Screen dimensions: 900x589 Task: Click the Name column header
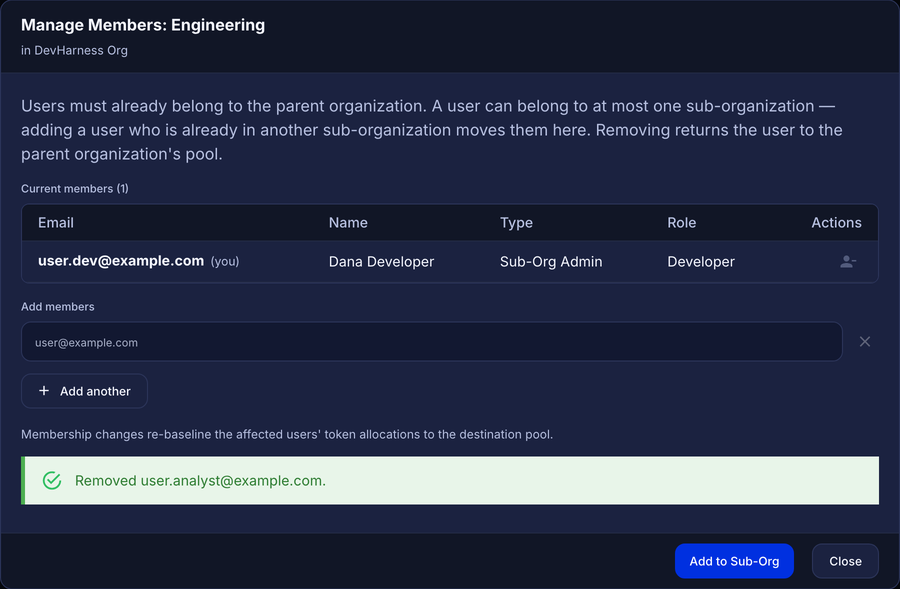click(x=348, y=223)
